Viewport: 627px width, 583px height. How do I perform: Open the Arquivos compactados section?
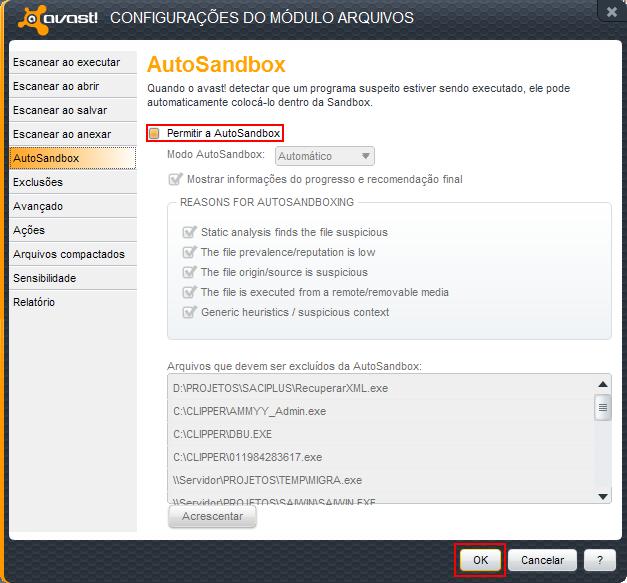(x=73, y=254)
